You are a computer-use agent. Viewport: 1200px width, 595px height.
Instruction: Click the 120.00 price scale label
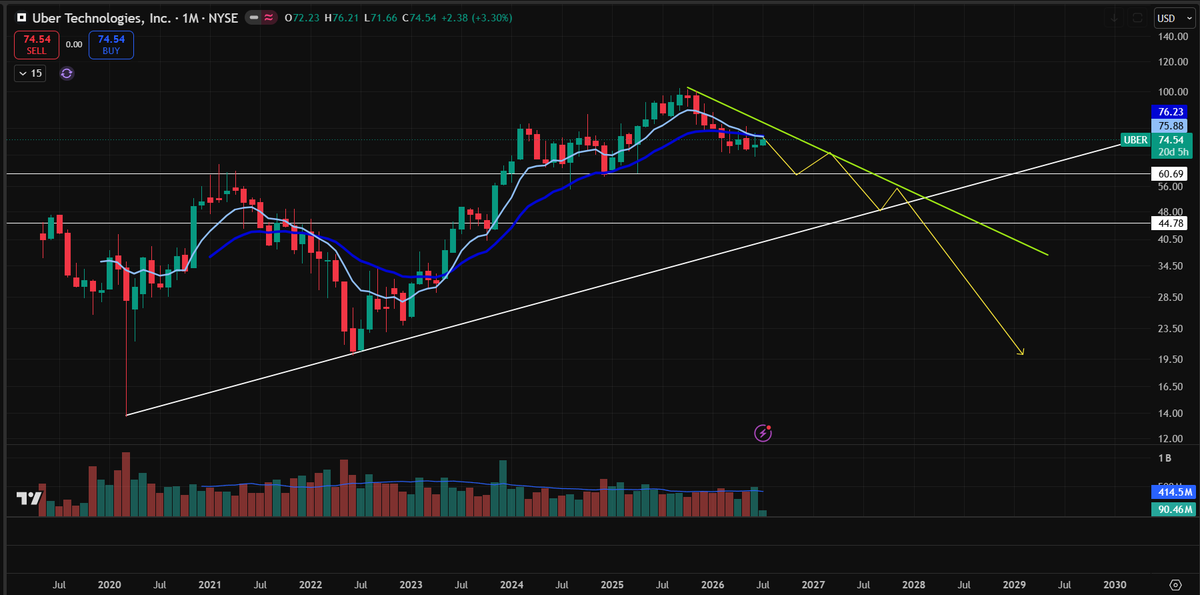[x=1172, y=62]
